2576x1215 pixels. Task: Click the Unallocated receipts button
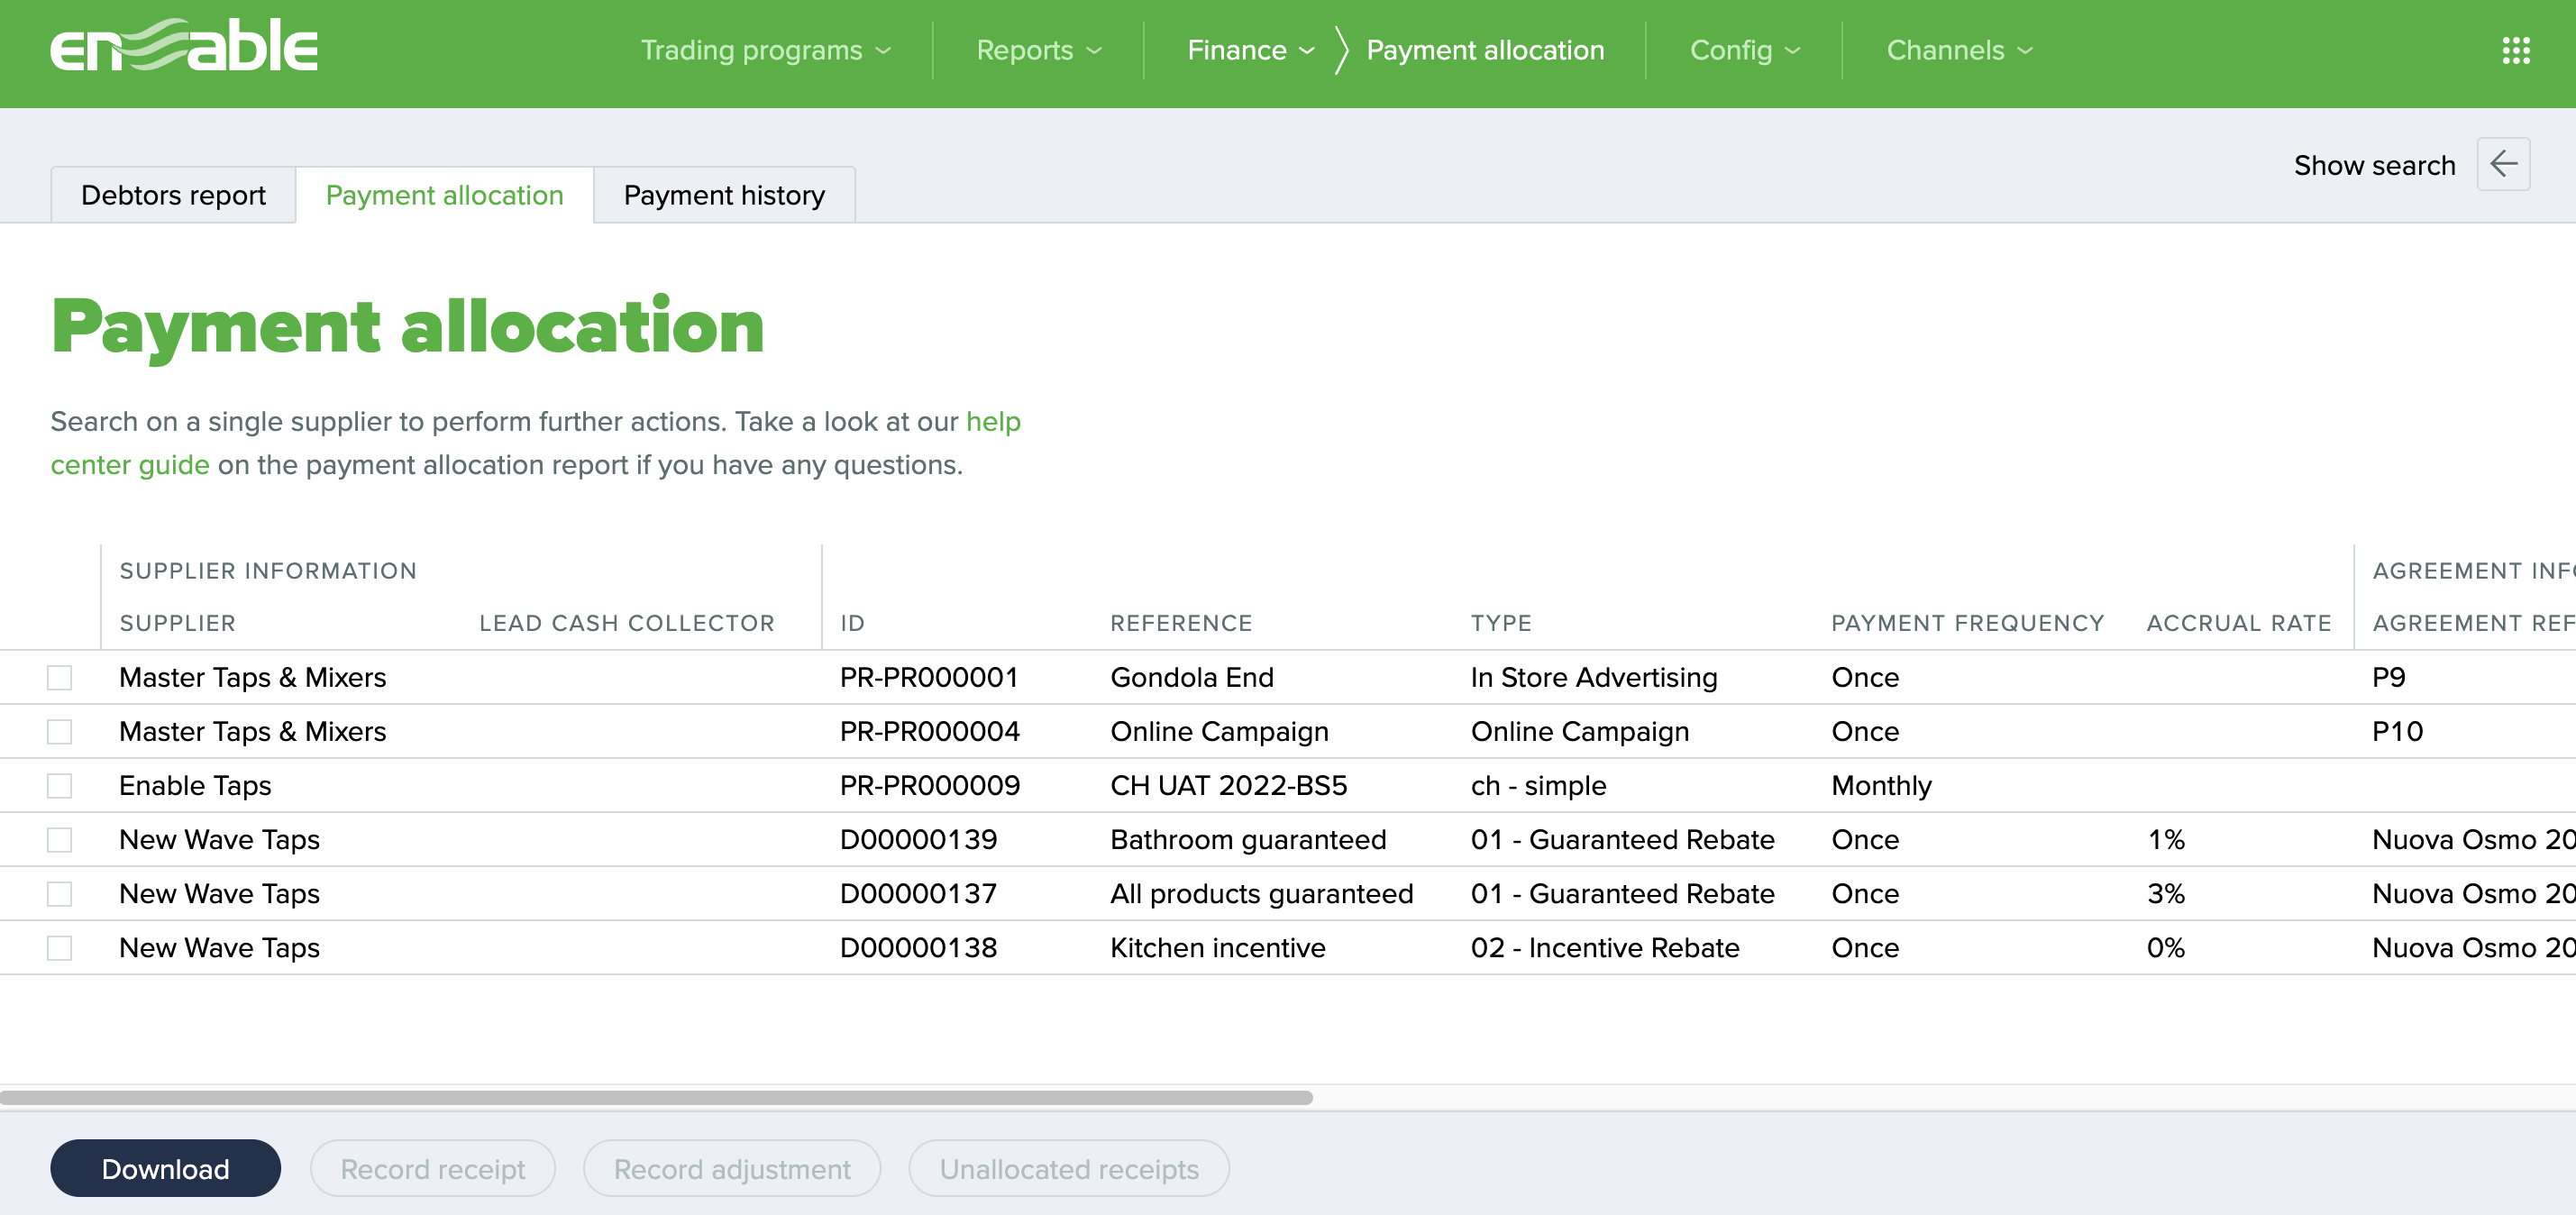(1069, 1168)
